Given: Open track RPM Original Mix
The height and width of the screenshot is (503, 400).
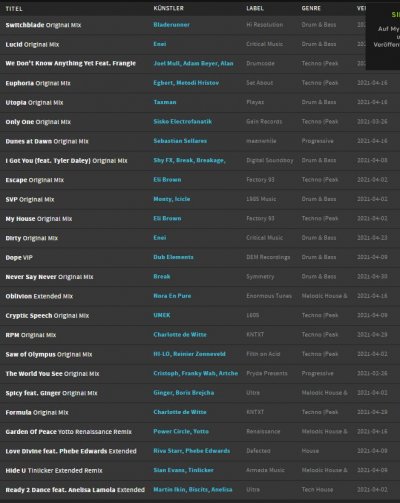Looking at the screenshot, I should click(x=31, y=335).
